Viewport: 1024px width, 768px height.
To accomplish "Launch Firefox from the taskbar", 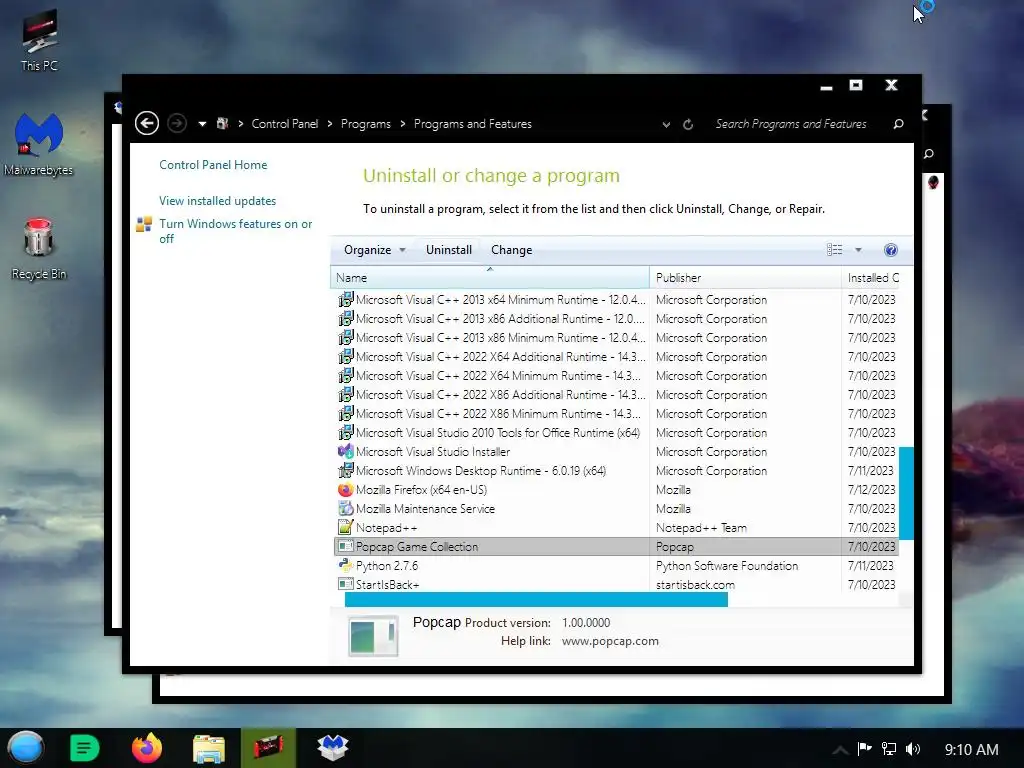I will pos(147,748).
